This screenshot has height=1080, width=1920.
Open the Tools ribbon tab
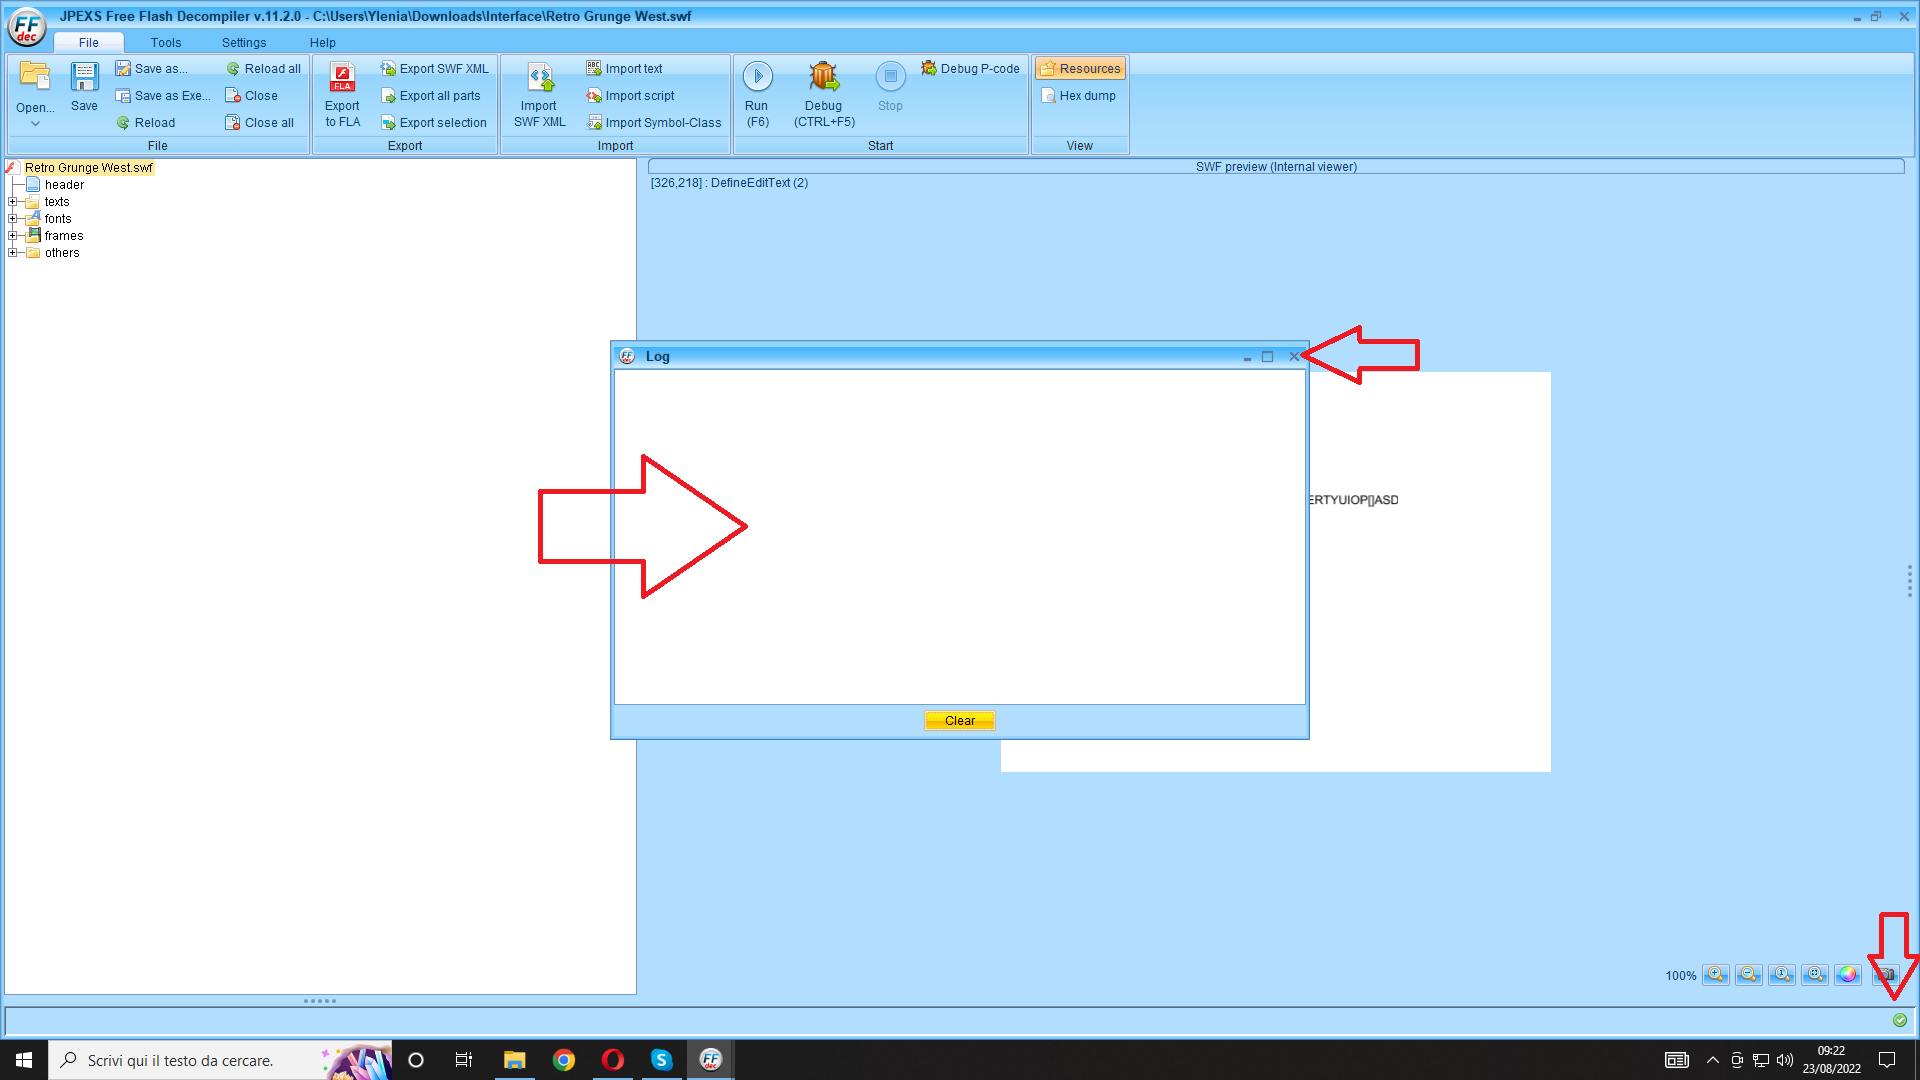click(x=166, y=43)
